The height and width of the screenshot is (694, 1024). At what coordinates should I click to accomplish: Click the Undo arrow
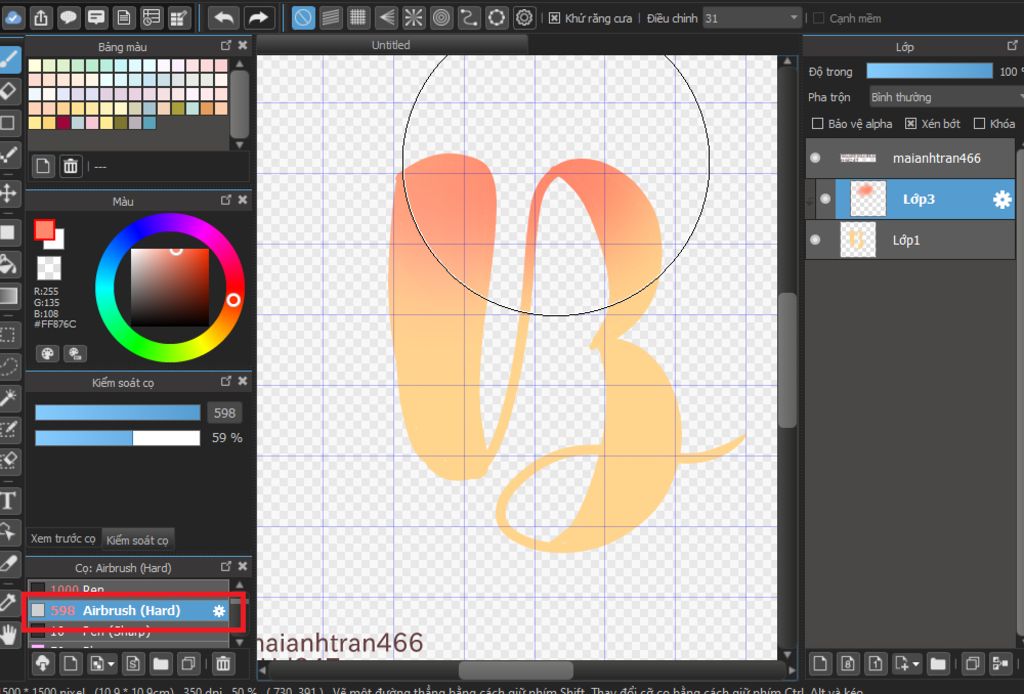pos(224,18)
